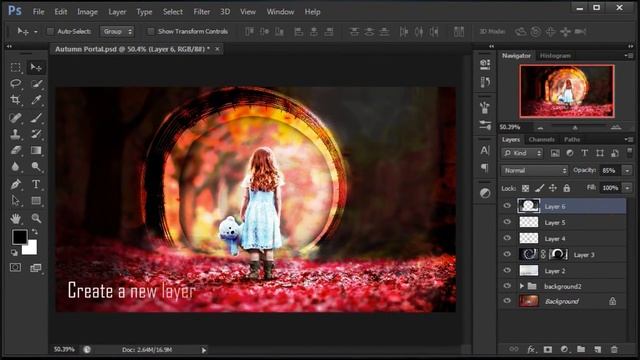Image resolution: width=640 pixels, height=360 pixels.
Task: Delete layer with trash icon
Action: point(614,349)
